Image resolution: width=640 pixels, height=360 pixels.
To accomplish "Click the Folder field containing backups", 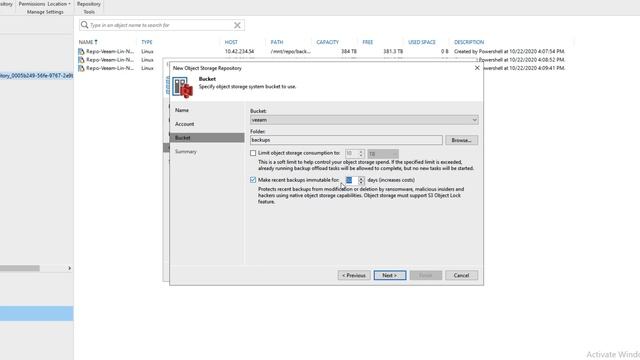I will [346, 140].
